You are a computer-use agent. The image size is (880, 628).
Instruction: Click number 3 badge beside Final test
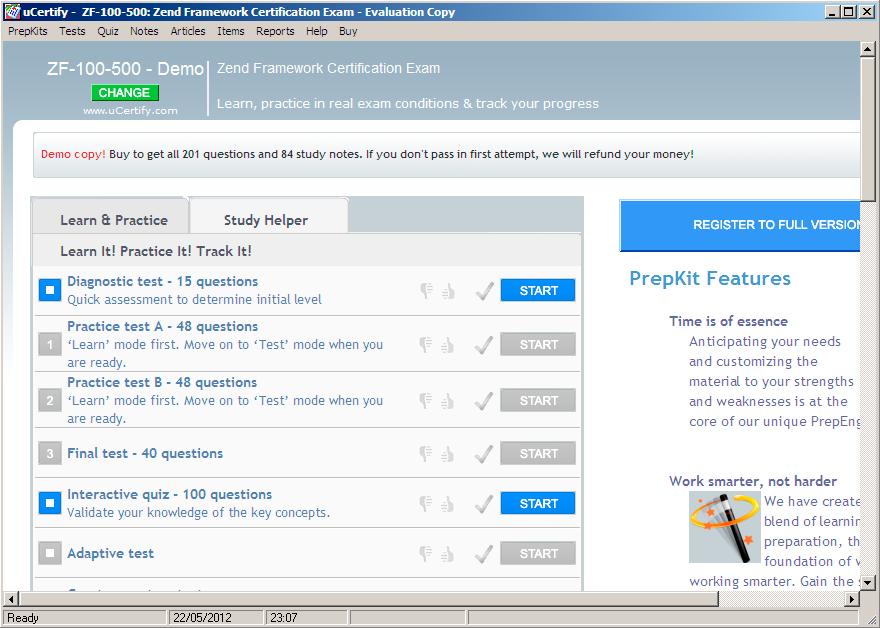(x=50, y=453)
